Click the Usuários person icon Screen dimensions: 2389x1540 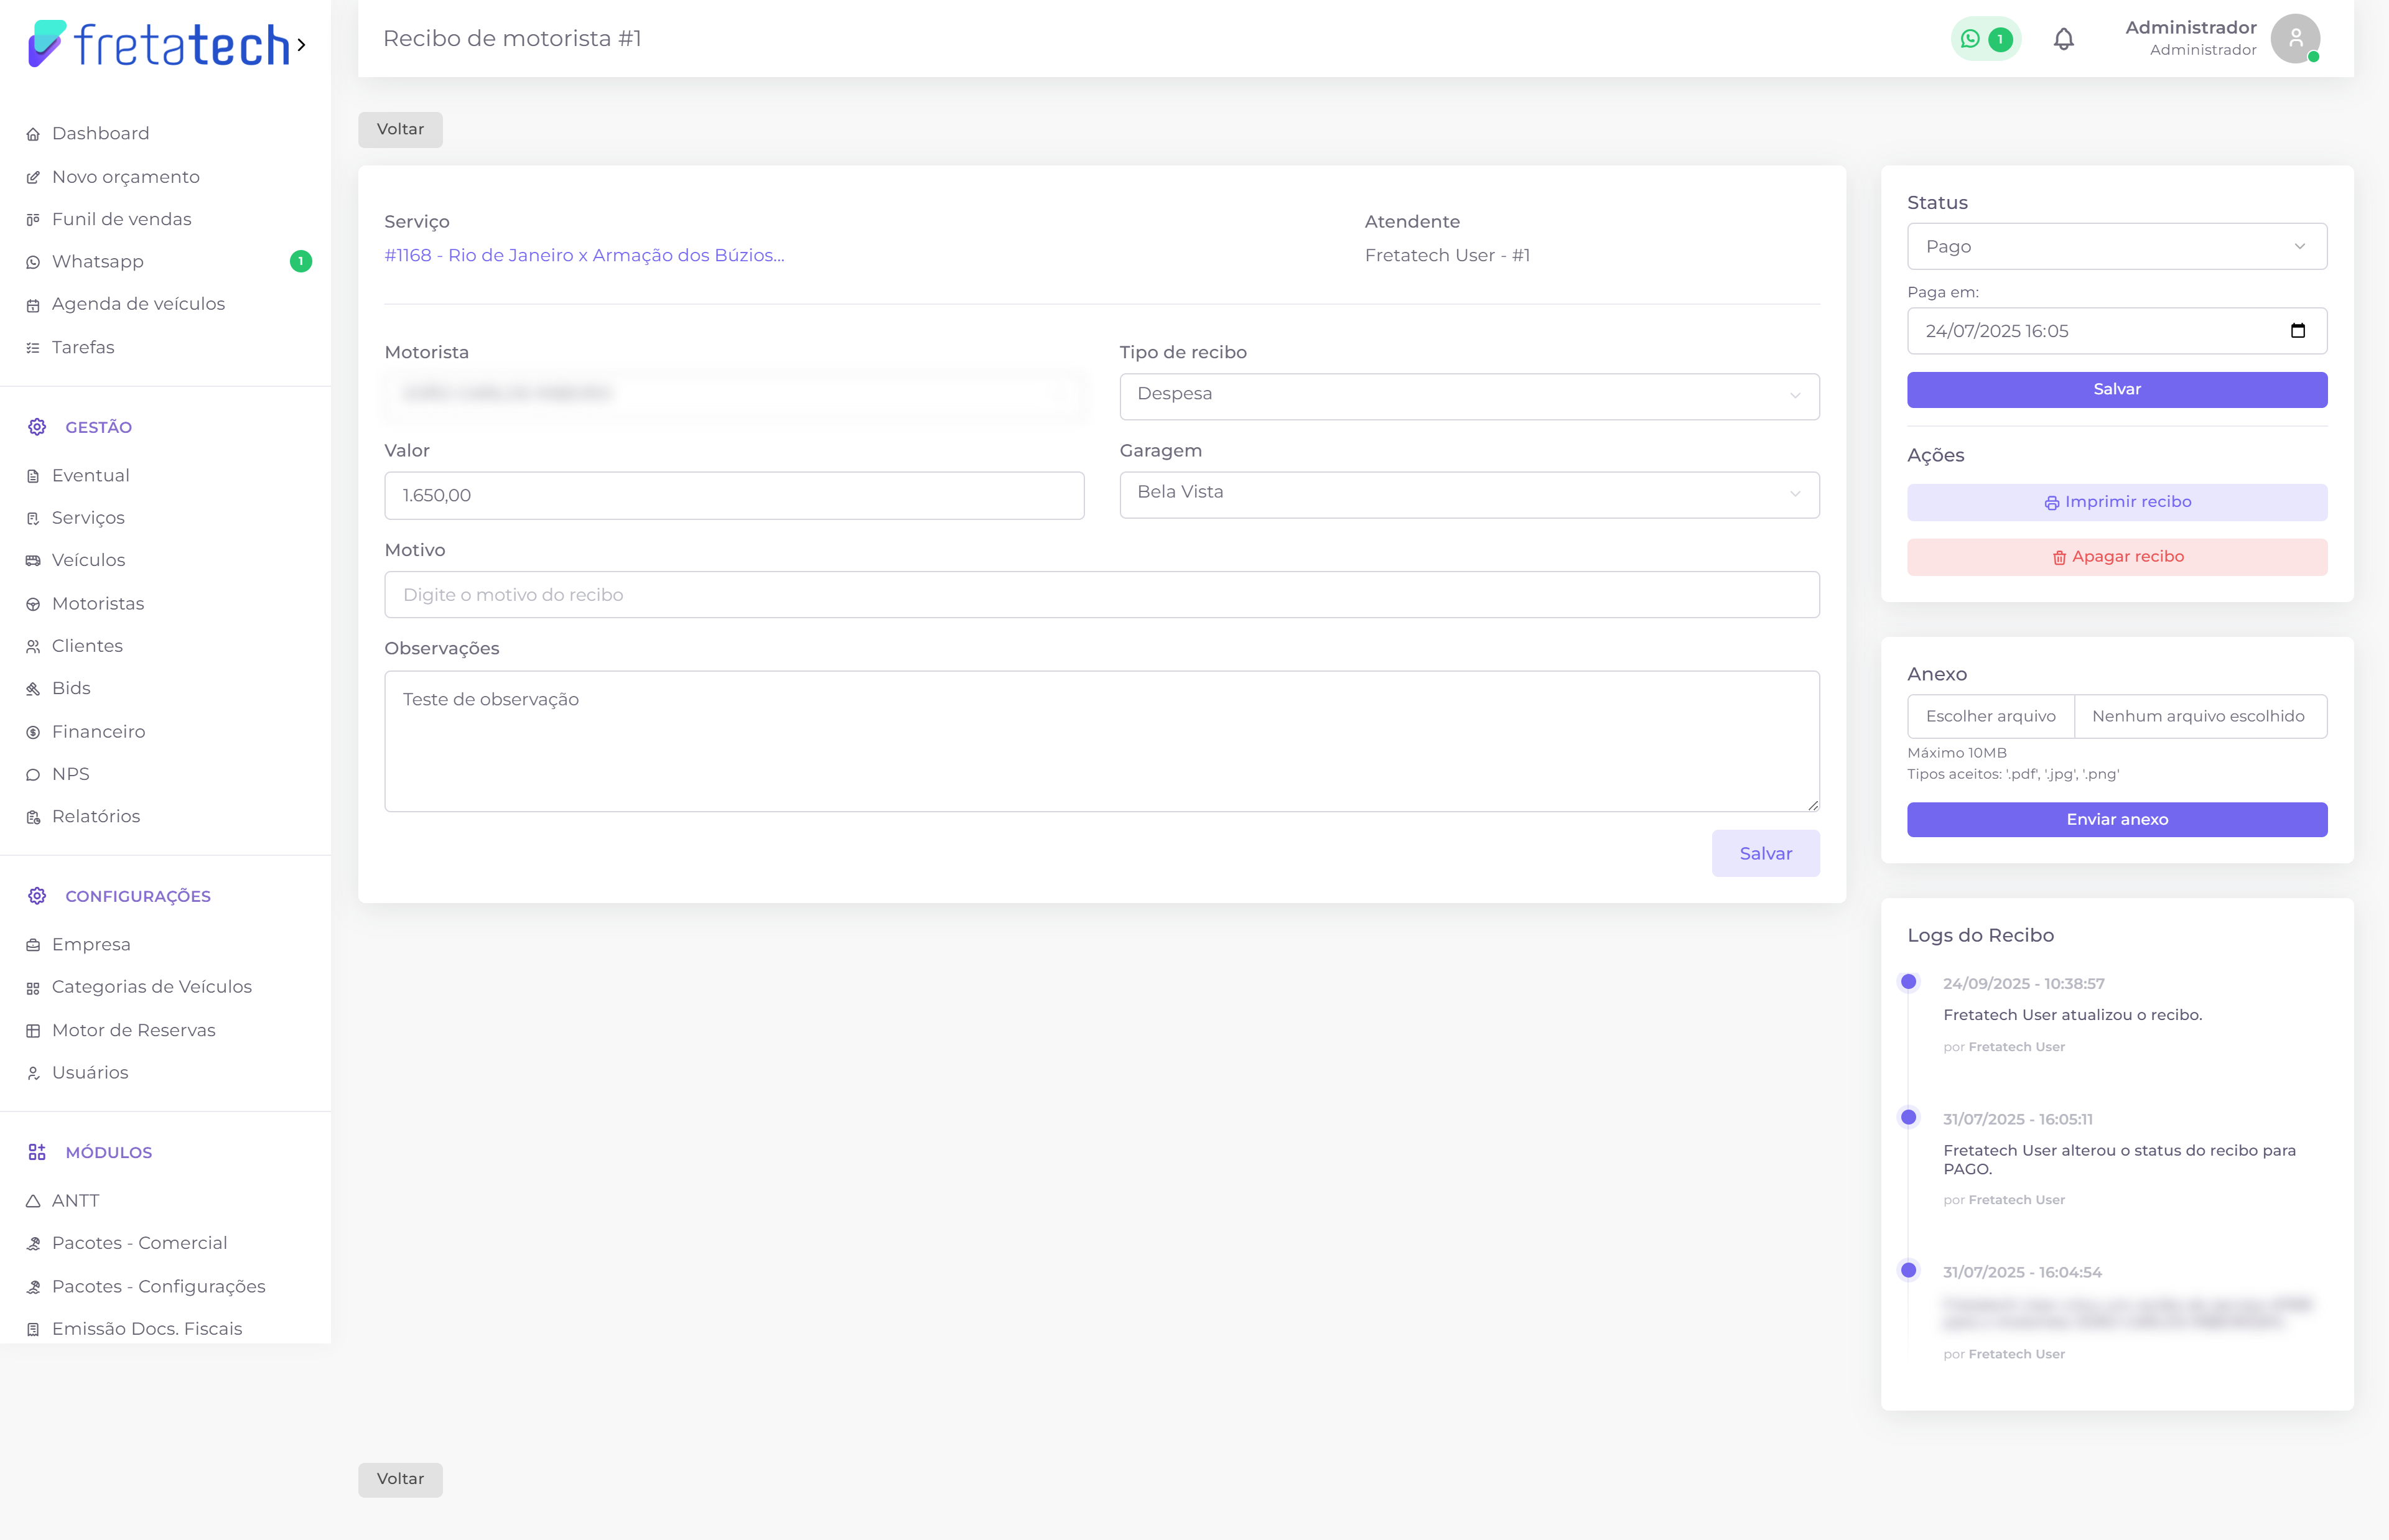click(x=33, y=1073)
